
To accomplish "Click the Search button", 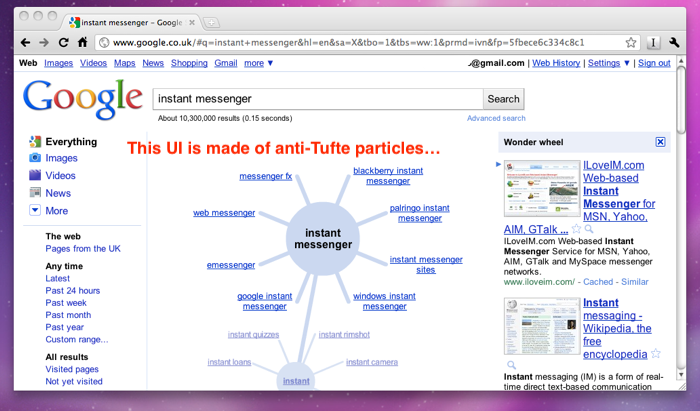I will point(503,99).
